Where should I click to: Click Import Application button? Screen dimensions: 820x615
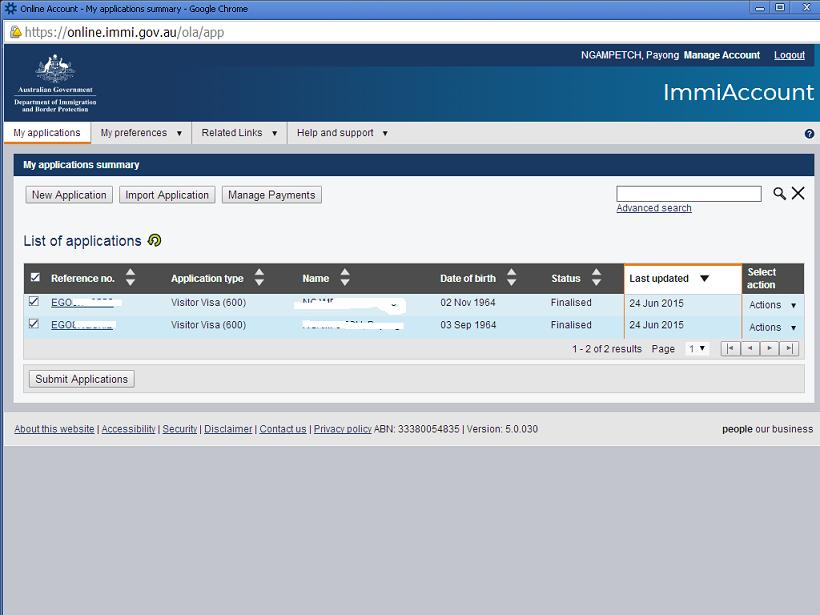pyautogui.click(x=167, y=195)
